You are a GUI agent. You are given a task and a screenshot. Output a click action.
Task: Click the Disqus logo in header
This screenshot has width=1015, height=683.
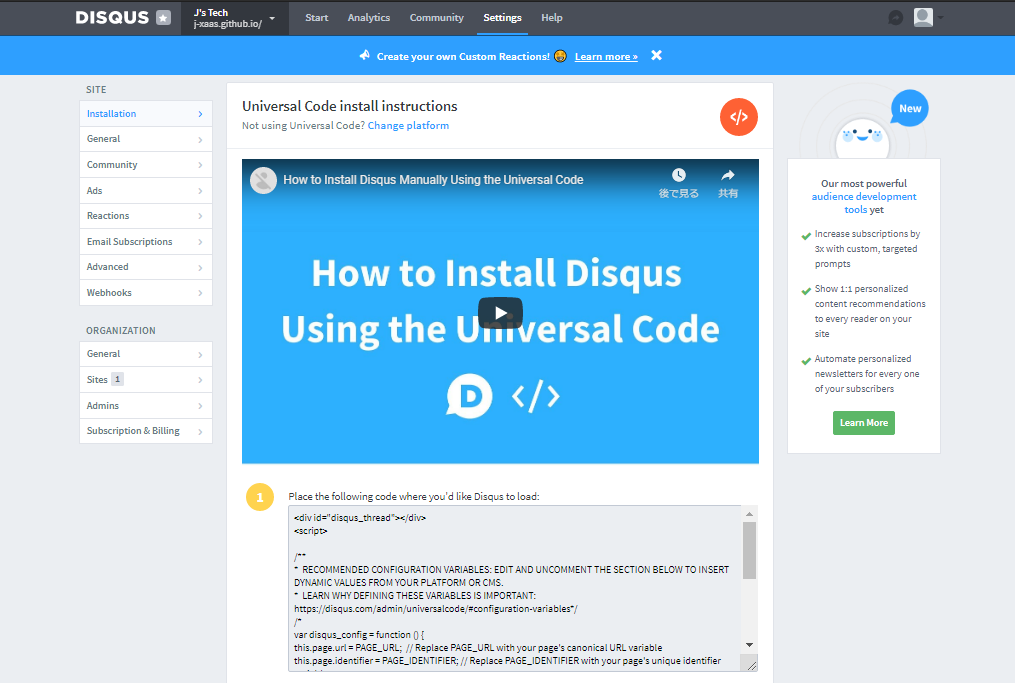(112, 17)
